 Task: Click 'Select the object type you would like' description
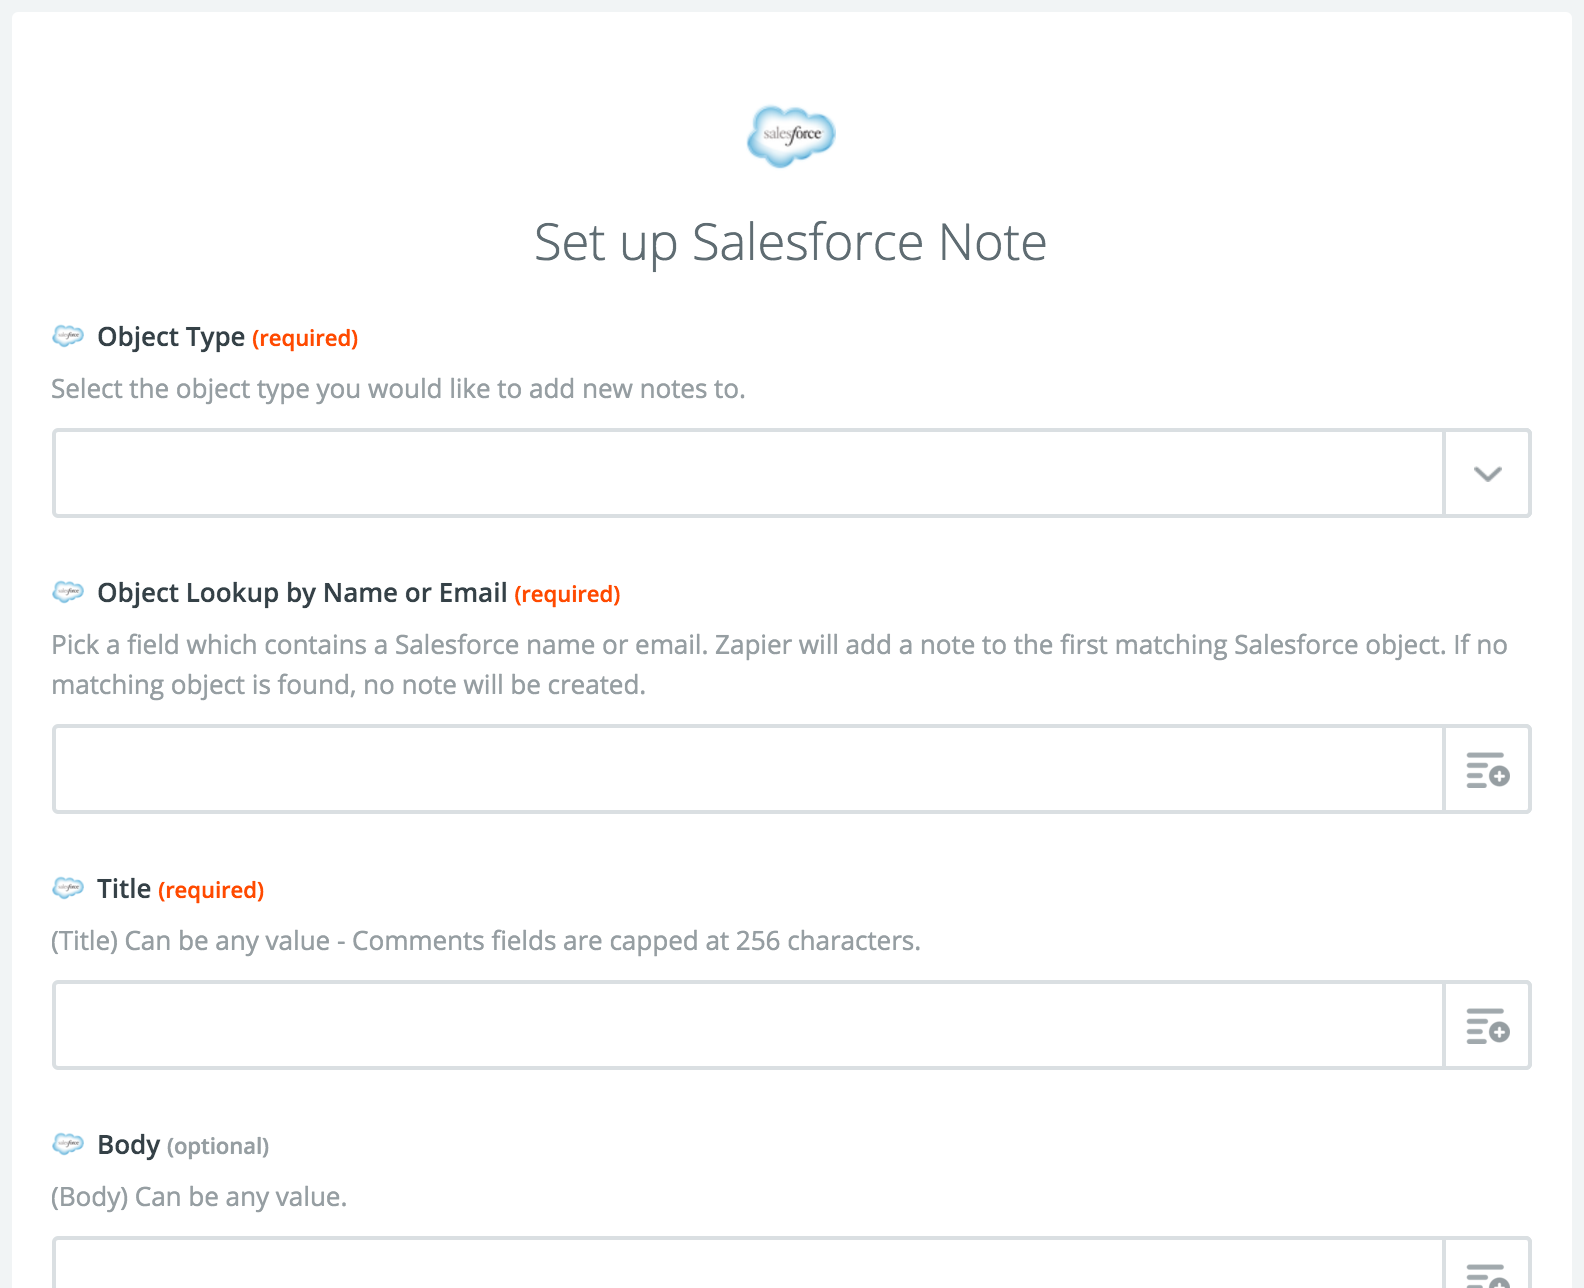398,389
